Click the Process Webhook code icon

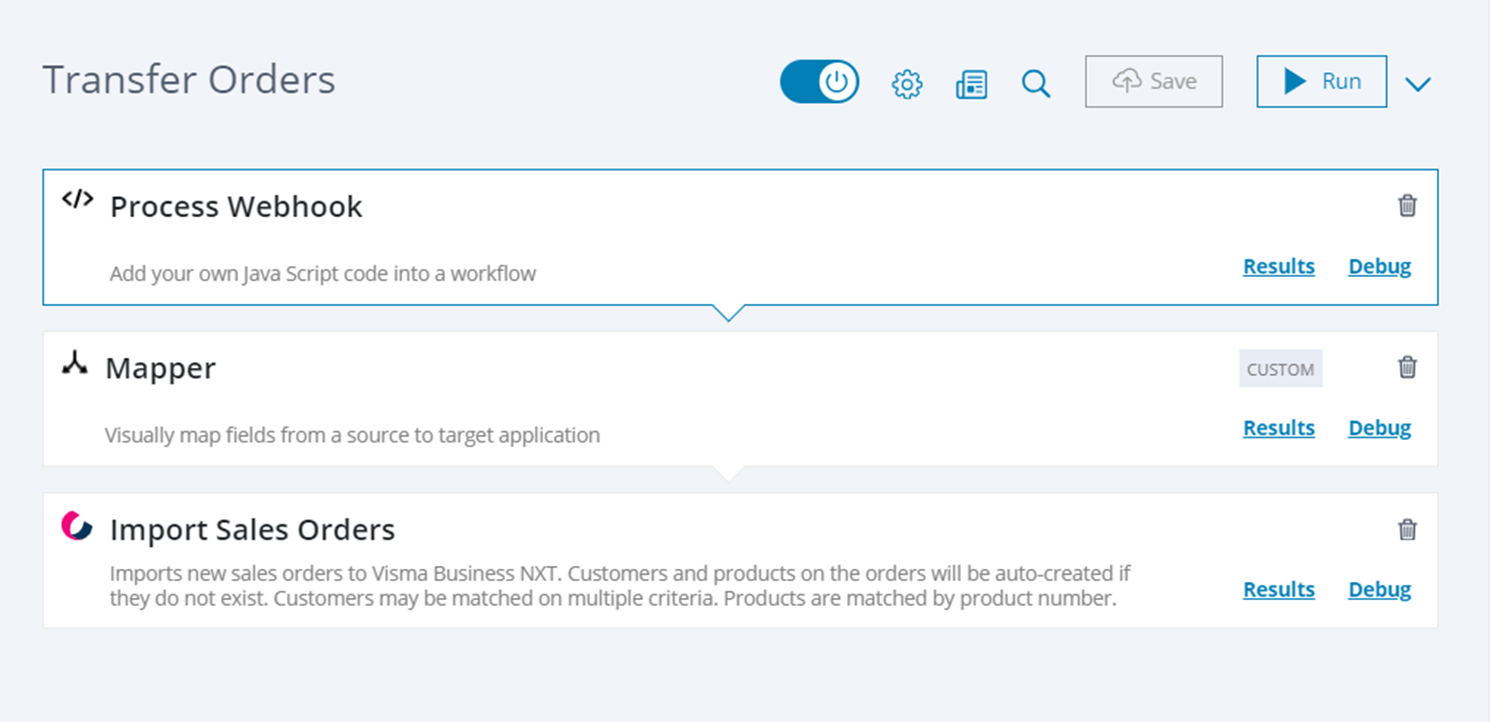tap(77, 200)
